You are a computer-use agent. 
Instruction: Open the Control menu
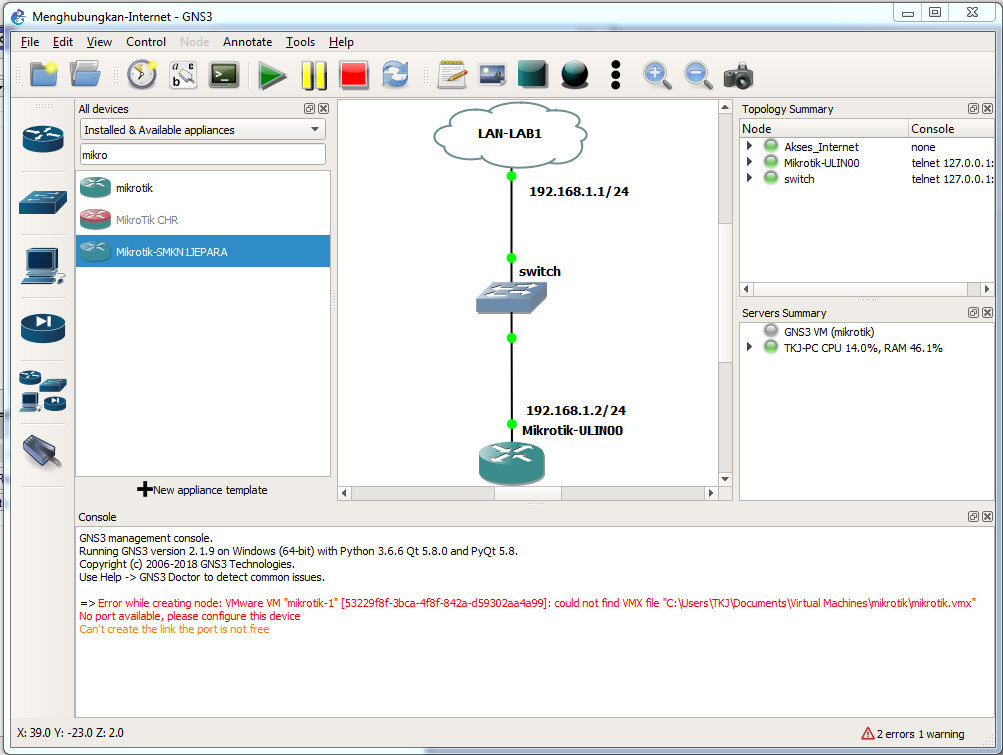[146, 42]
